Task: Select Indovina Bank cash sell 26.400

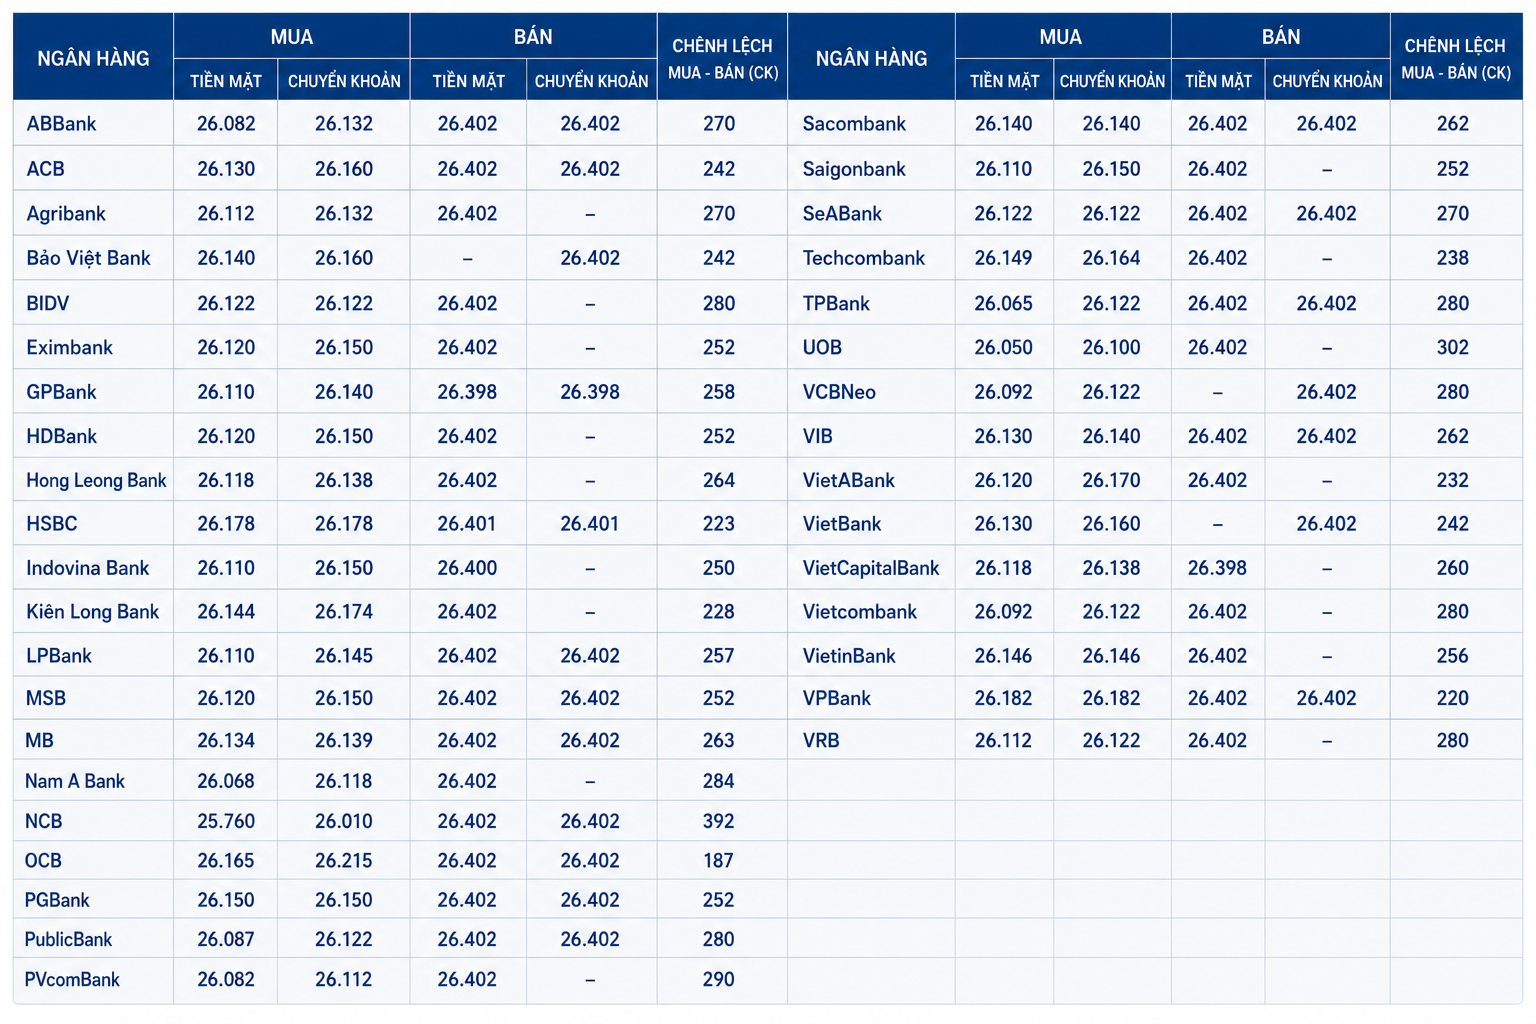Action: pyautogui.click(x=467, y=568)
